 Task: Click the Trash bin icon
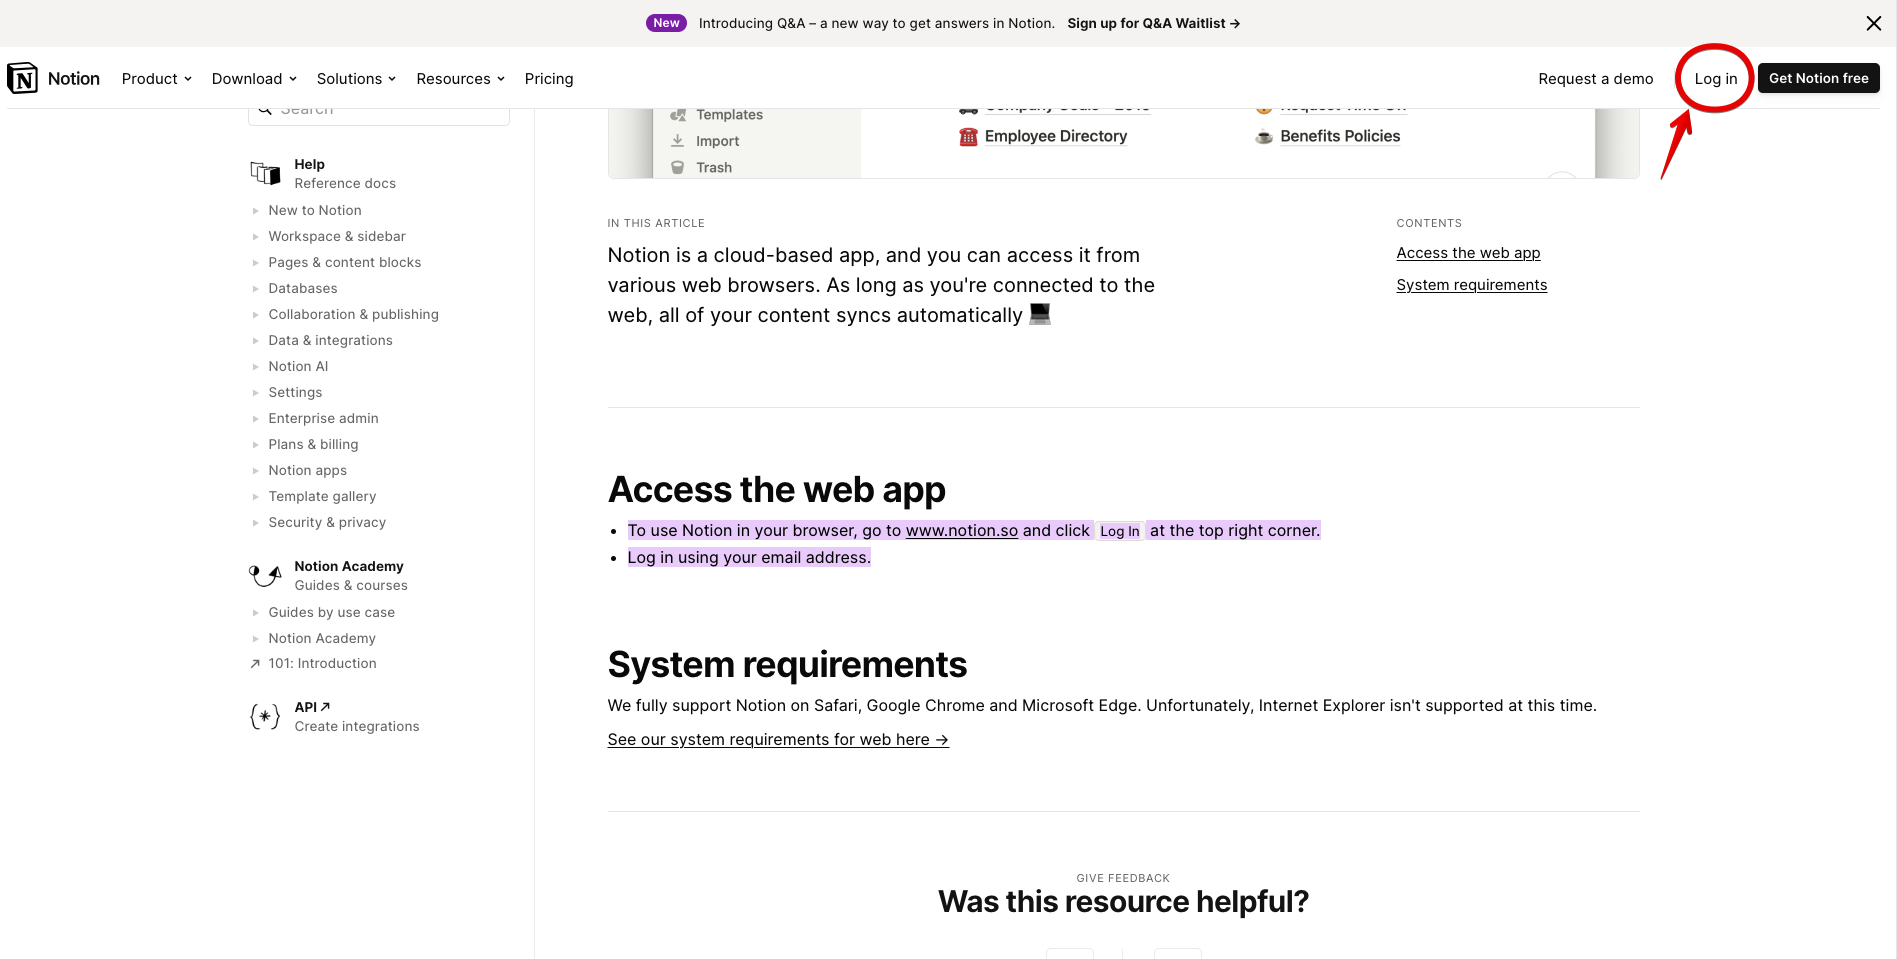click(x=677, y=167)
